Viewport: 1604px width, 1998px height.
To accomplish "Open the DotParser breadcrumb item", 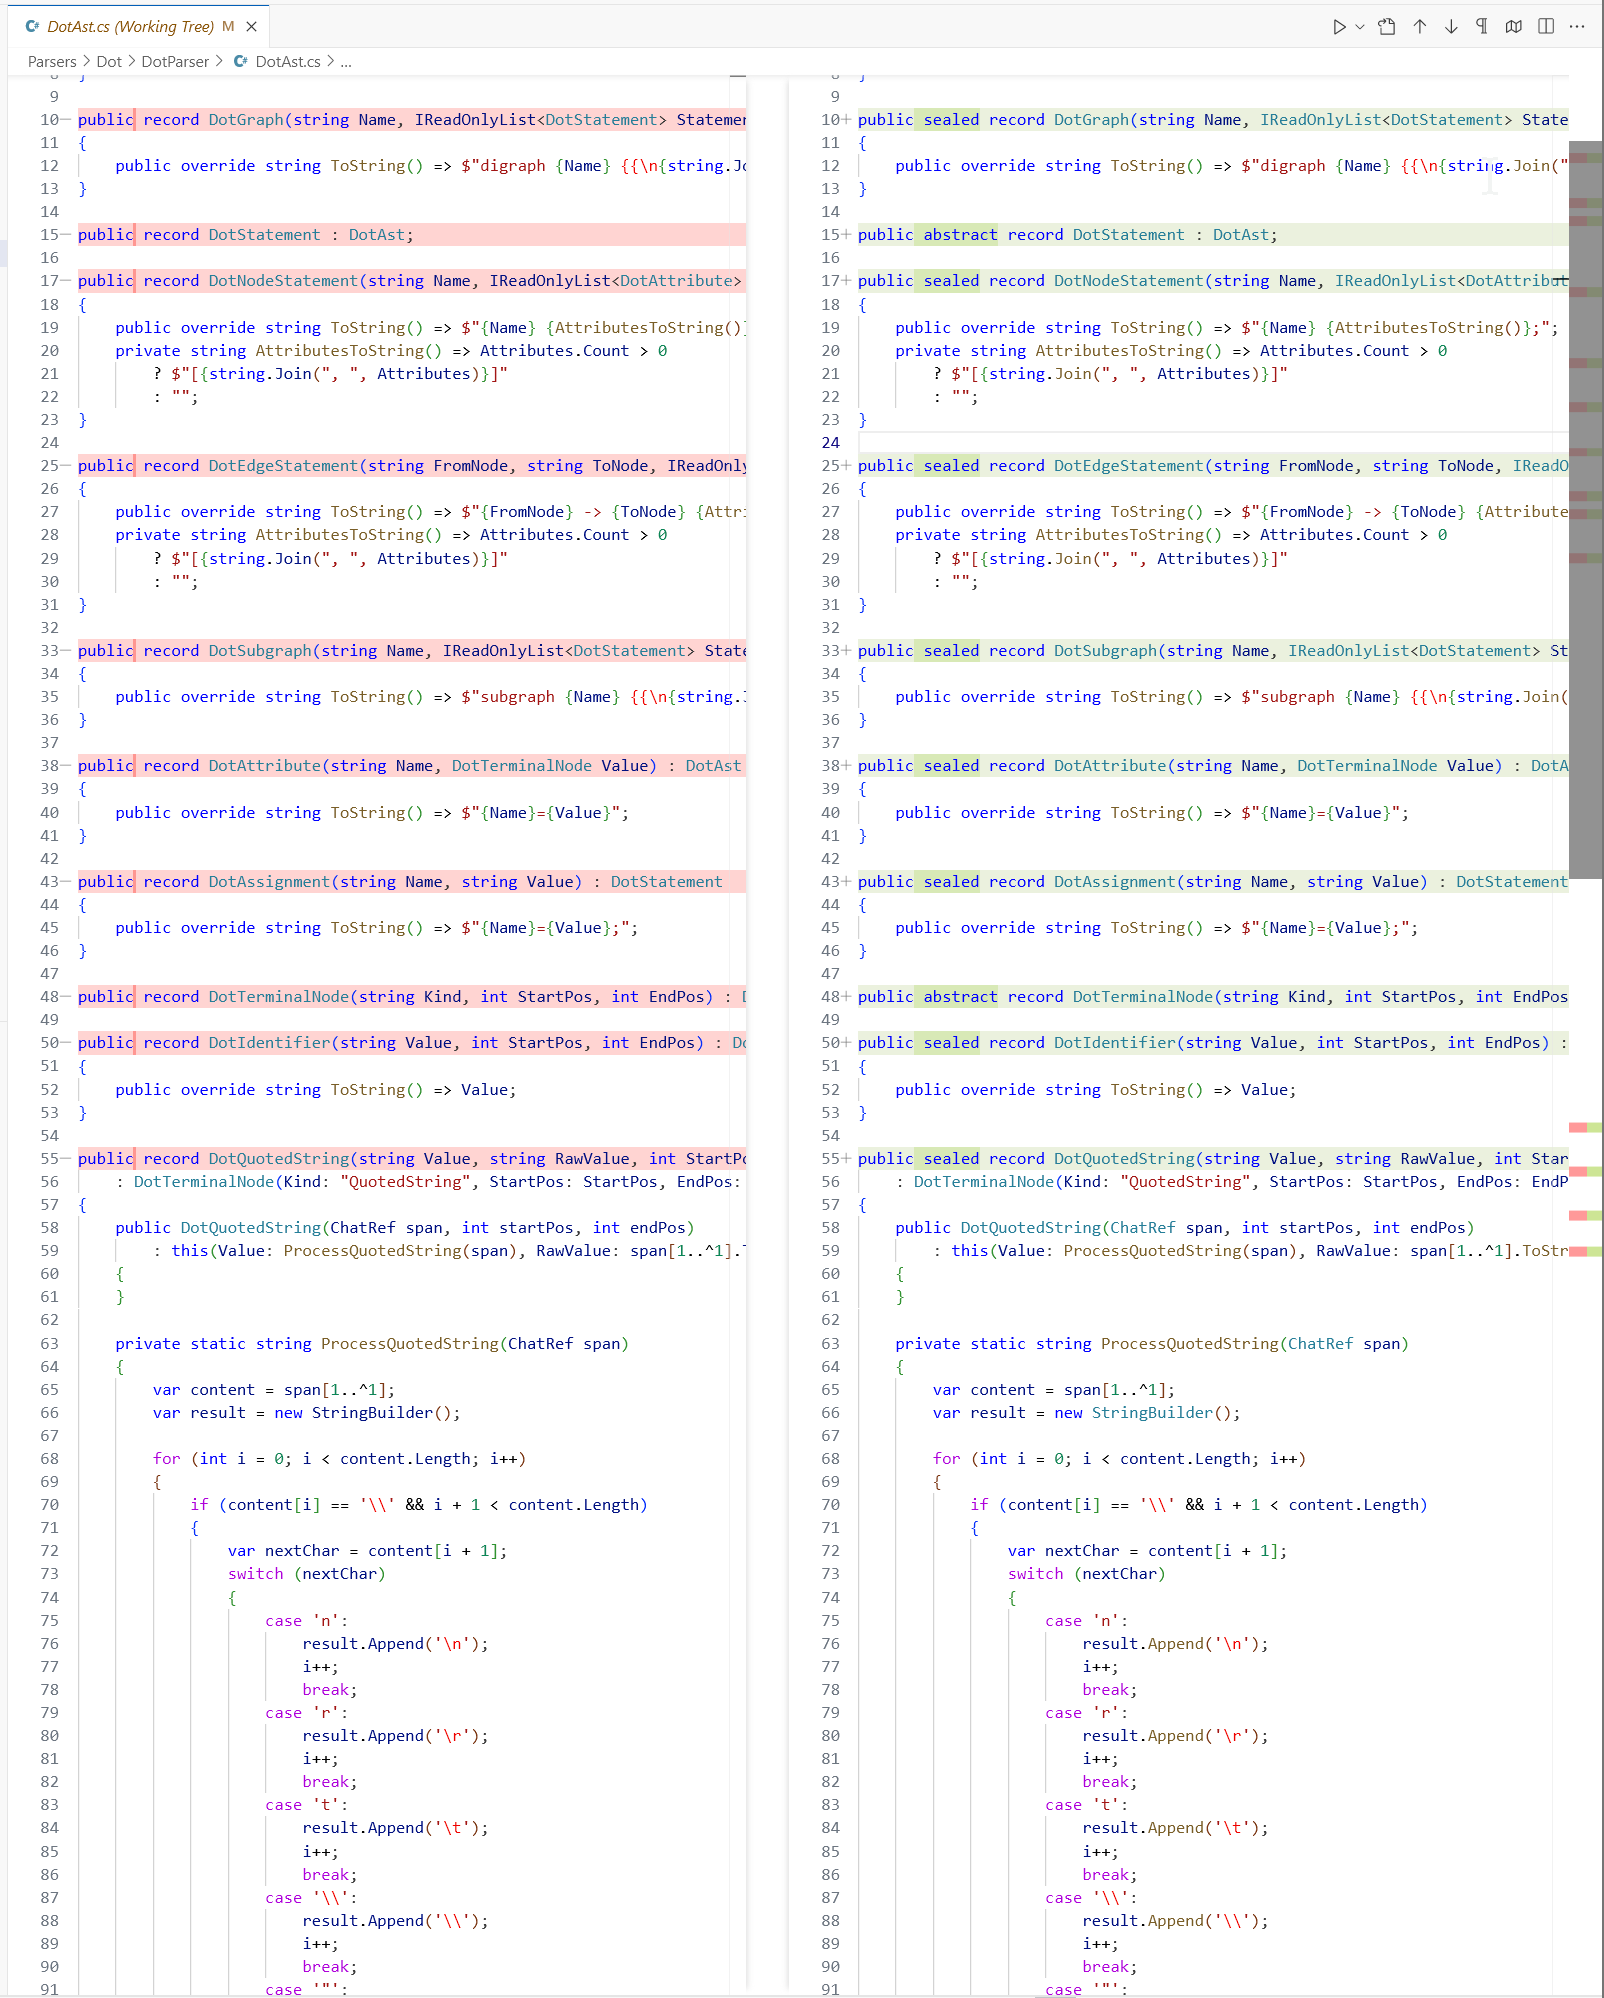I will click(x=175, y=62).
